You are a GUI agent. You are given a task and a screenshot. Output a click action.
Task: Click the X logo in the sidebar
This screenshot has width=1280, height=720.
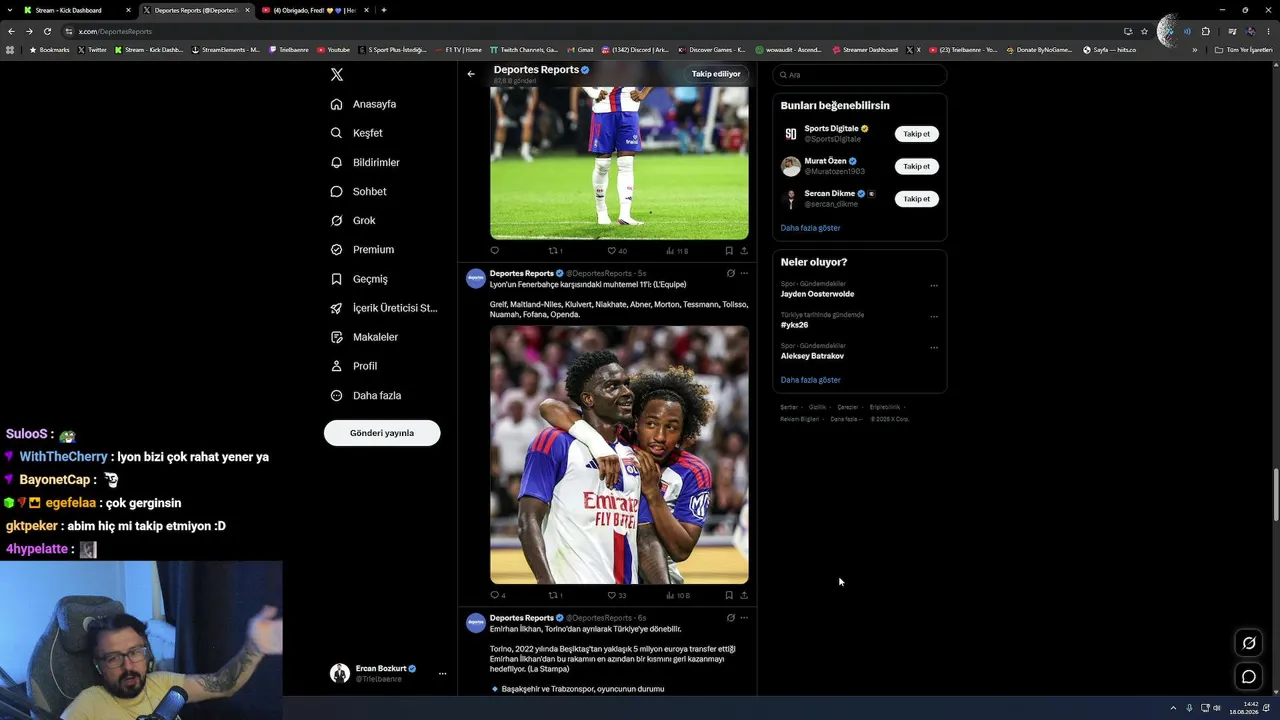point(337,75)
